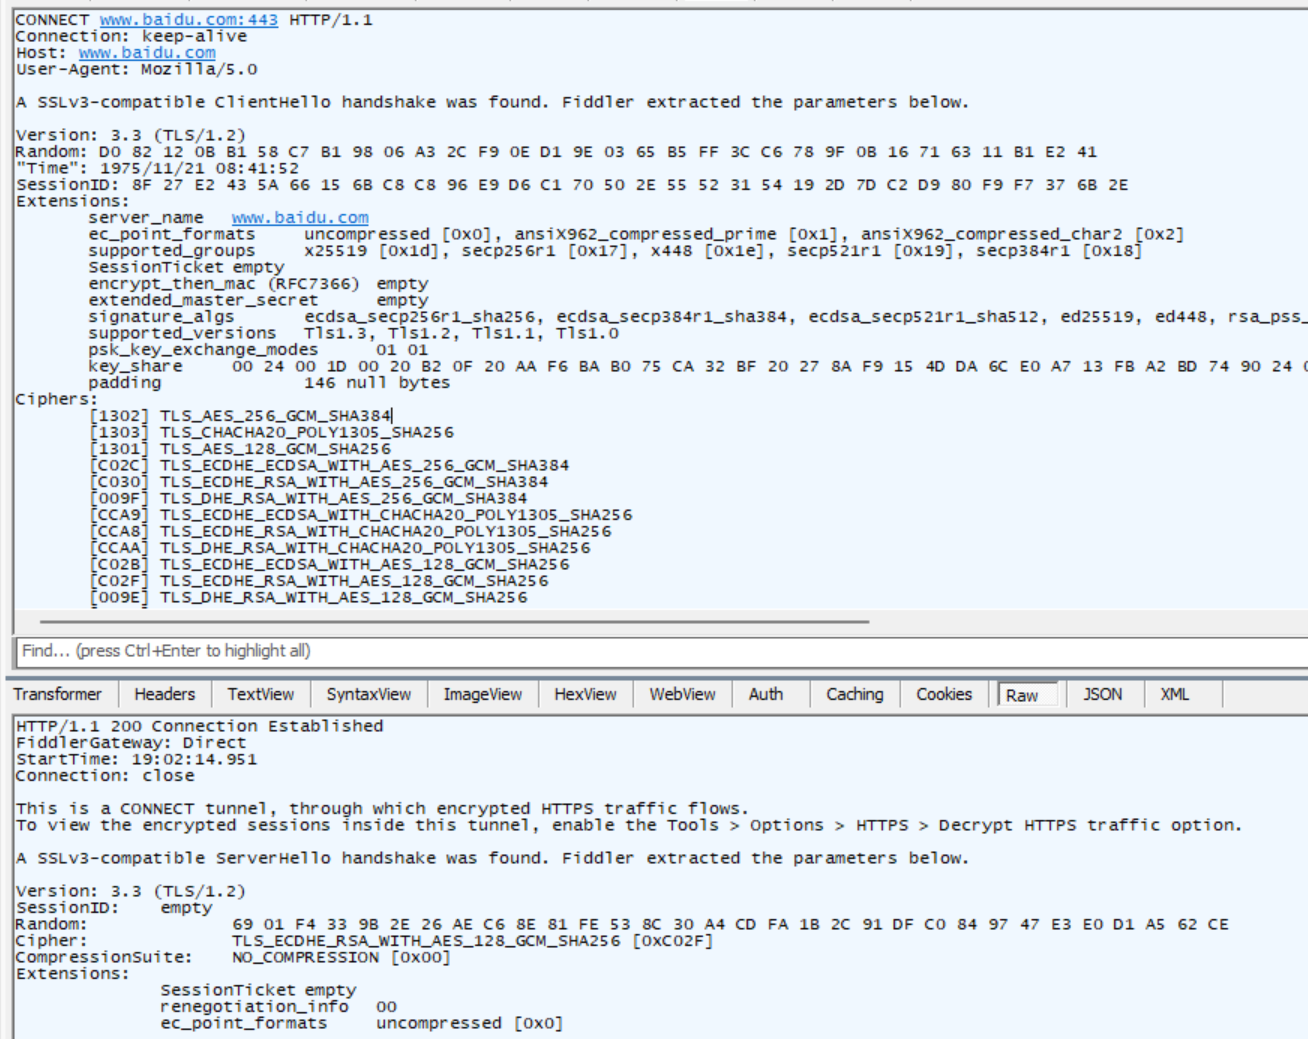
Task: Click the www.baidu.com link on Host line
Action: click(x=147, y=53)
